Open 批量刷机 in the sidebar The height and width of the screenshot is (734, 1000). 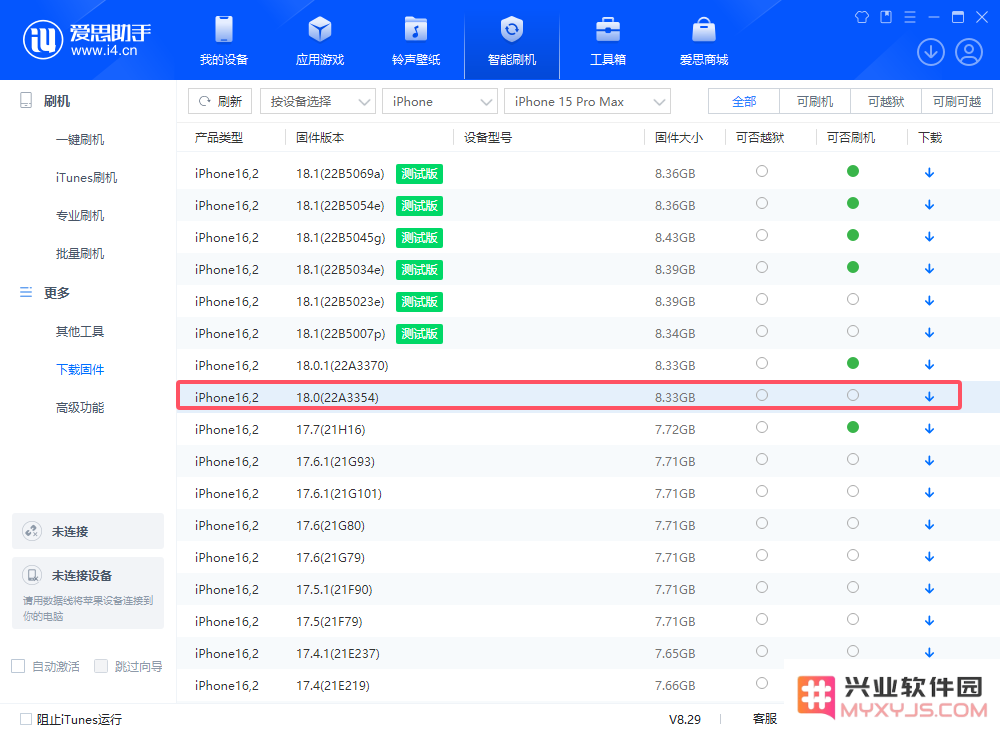(80, 254)
